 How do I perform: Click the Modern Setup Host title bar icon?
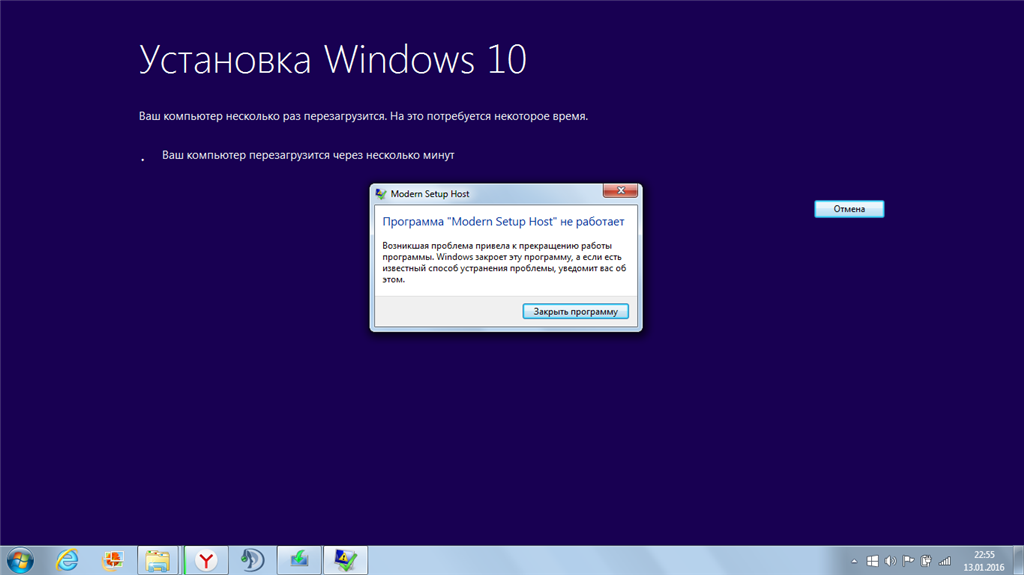381,194
